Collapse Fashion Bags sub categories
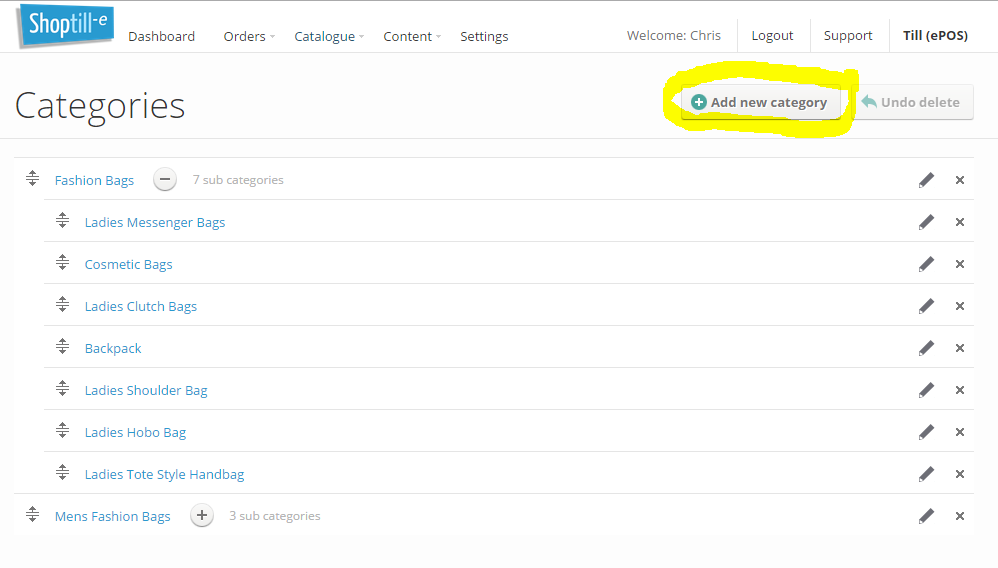Screen dimensions: 998x568 click(x=165, y=180)
